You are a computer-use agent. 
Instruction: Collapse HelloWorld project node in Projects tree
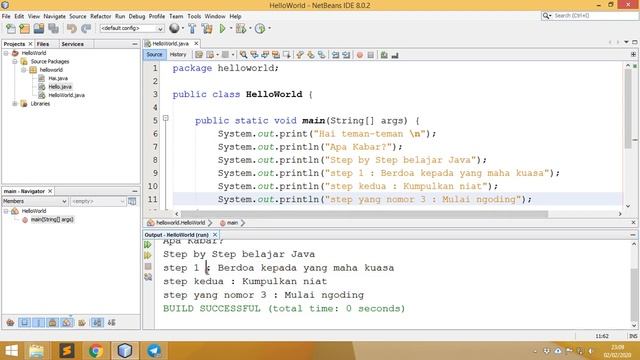6,53
